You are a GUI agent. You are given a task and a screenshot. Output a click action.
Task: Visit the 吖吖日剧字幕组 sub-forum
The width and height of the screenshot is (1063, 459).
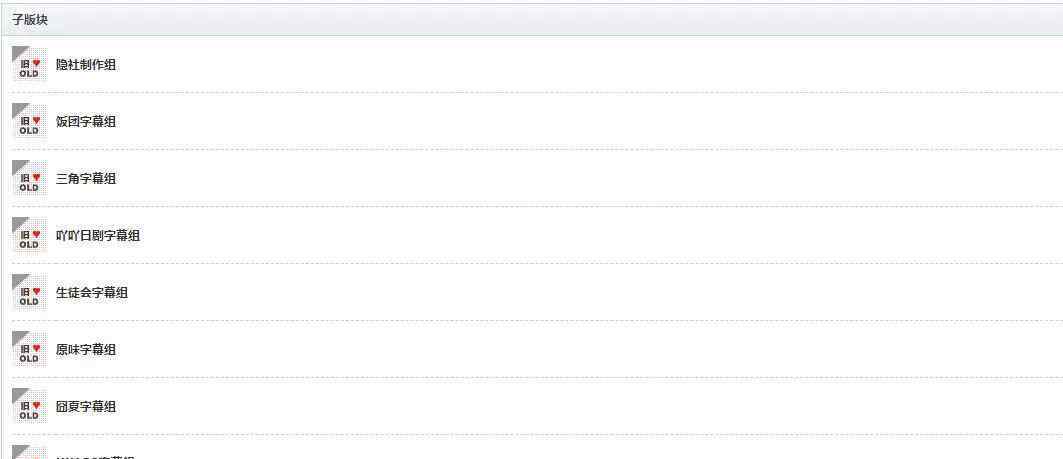[98, 236]
